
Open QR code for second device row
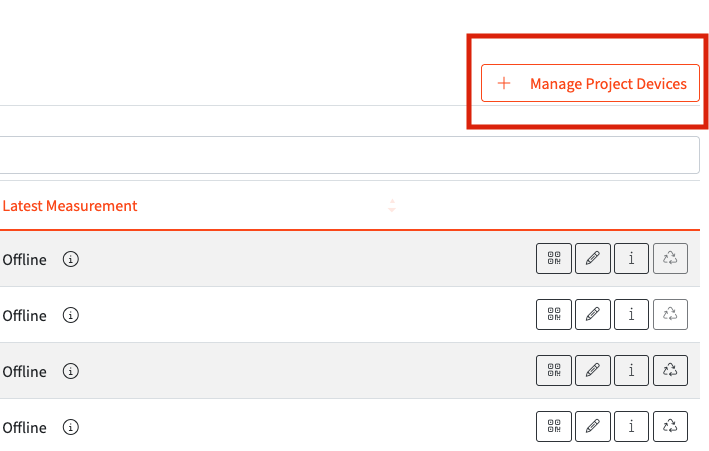point(554,315)
